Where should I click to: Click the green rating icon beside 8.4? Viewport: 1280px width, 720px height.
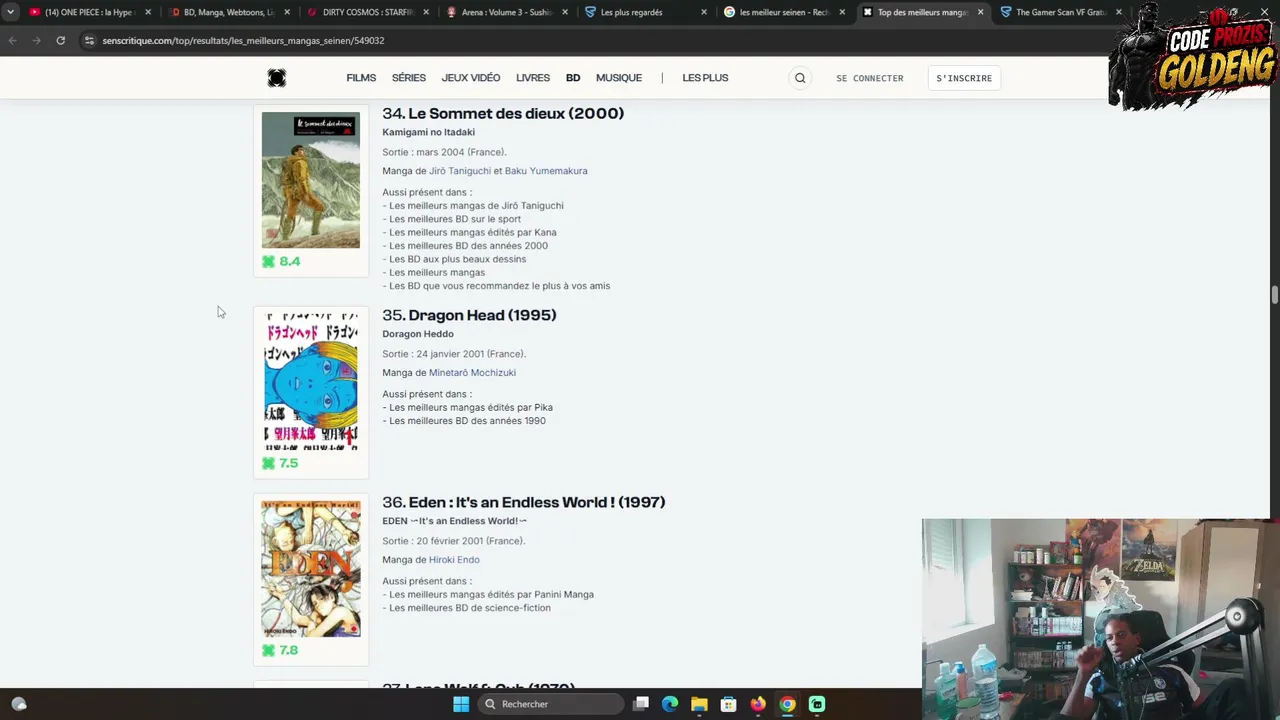click(x=268, y=261)
